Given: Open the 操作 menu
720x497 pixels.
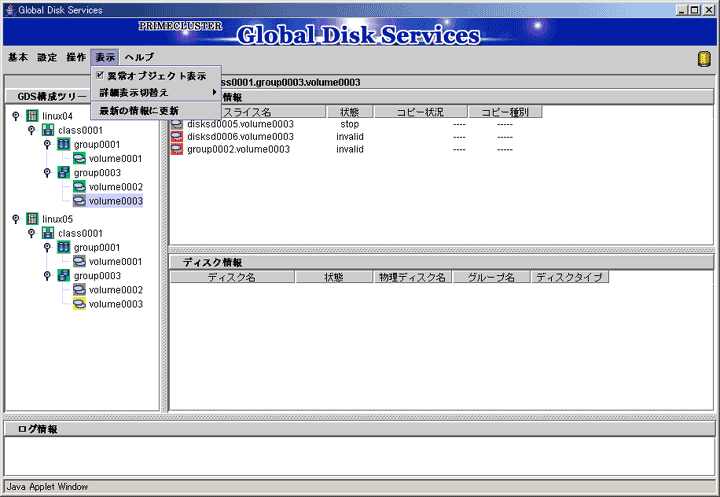Looking at the screenshot, I should click(x=76, y=57).
